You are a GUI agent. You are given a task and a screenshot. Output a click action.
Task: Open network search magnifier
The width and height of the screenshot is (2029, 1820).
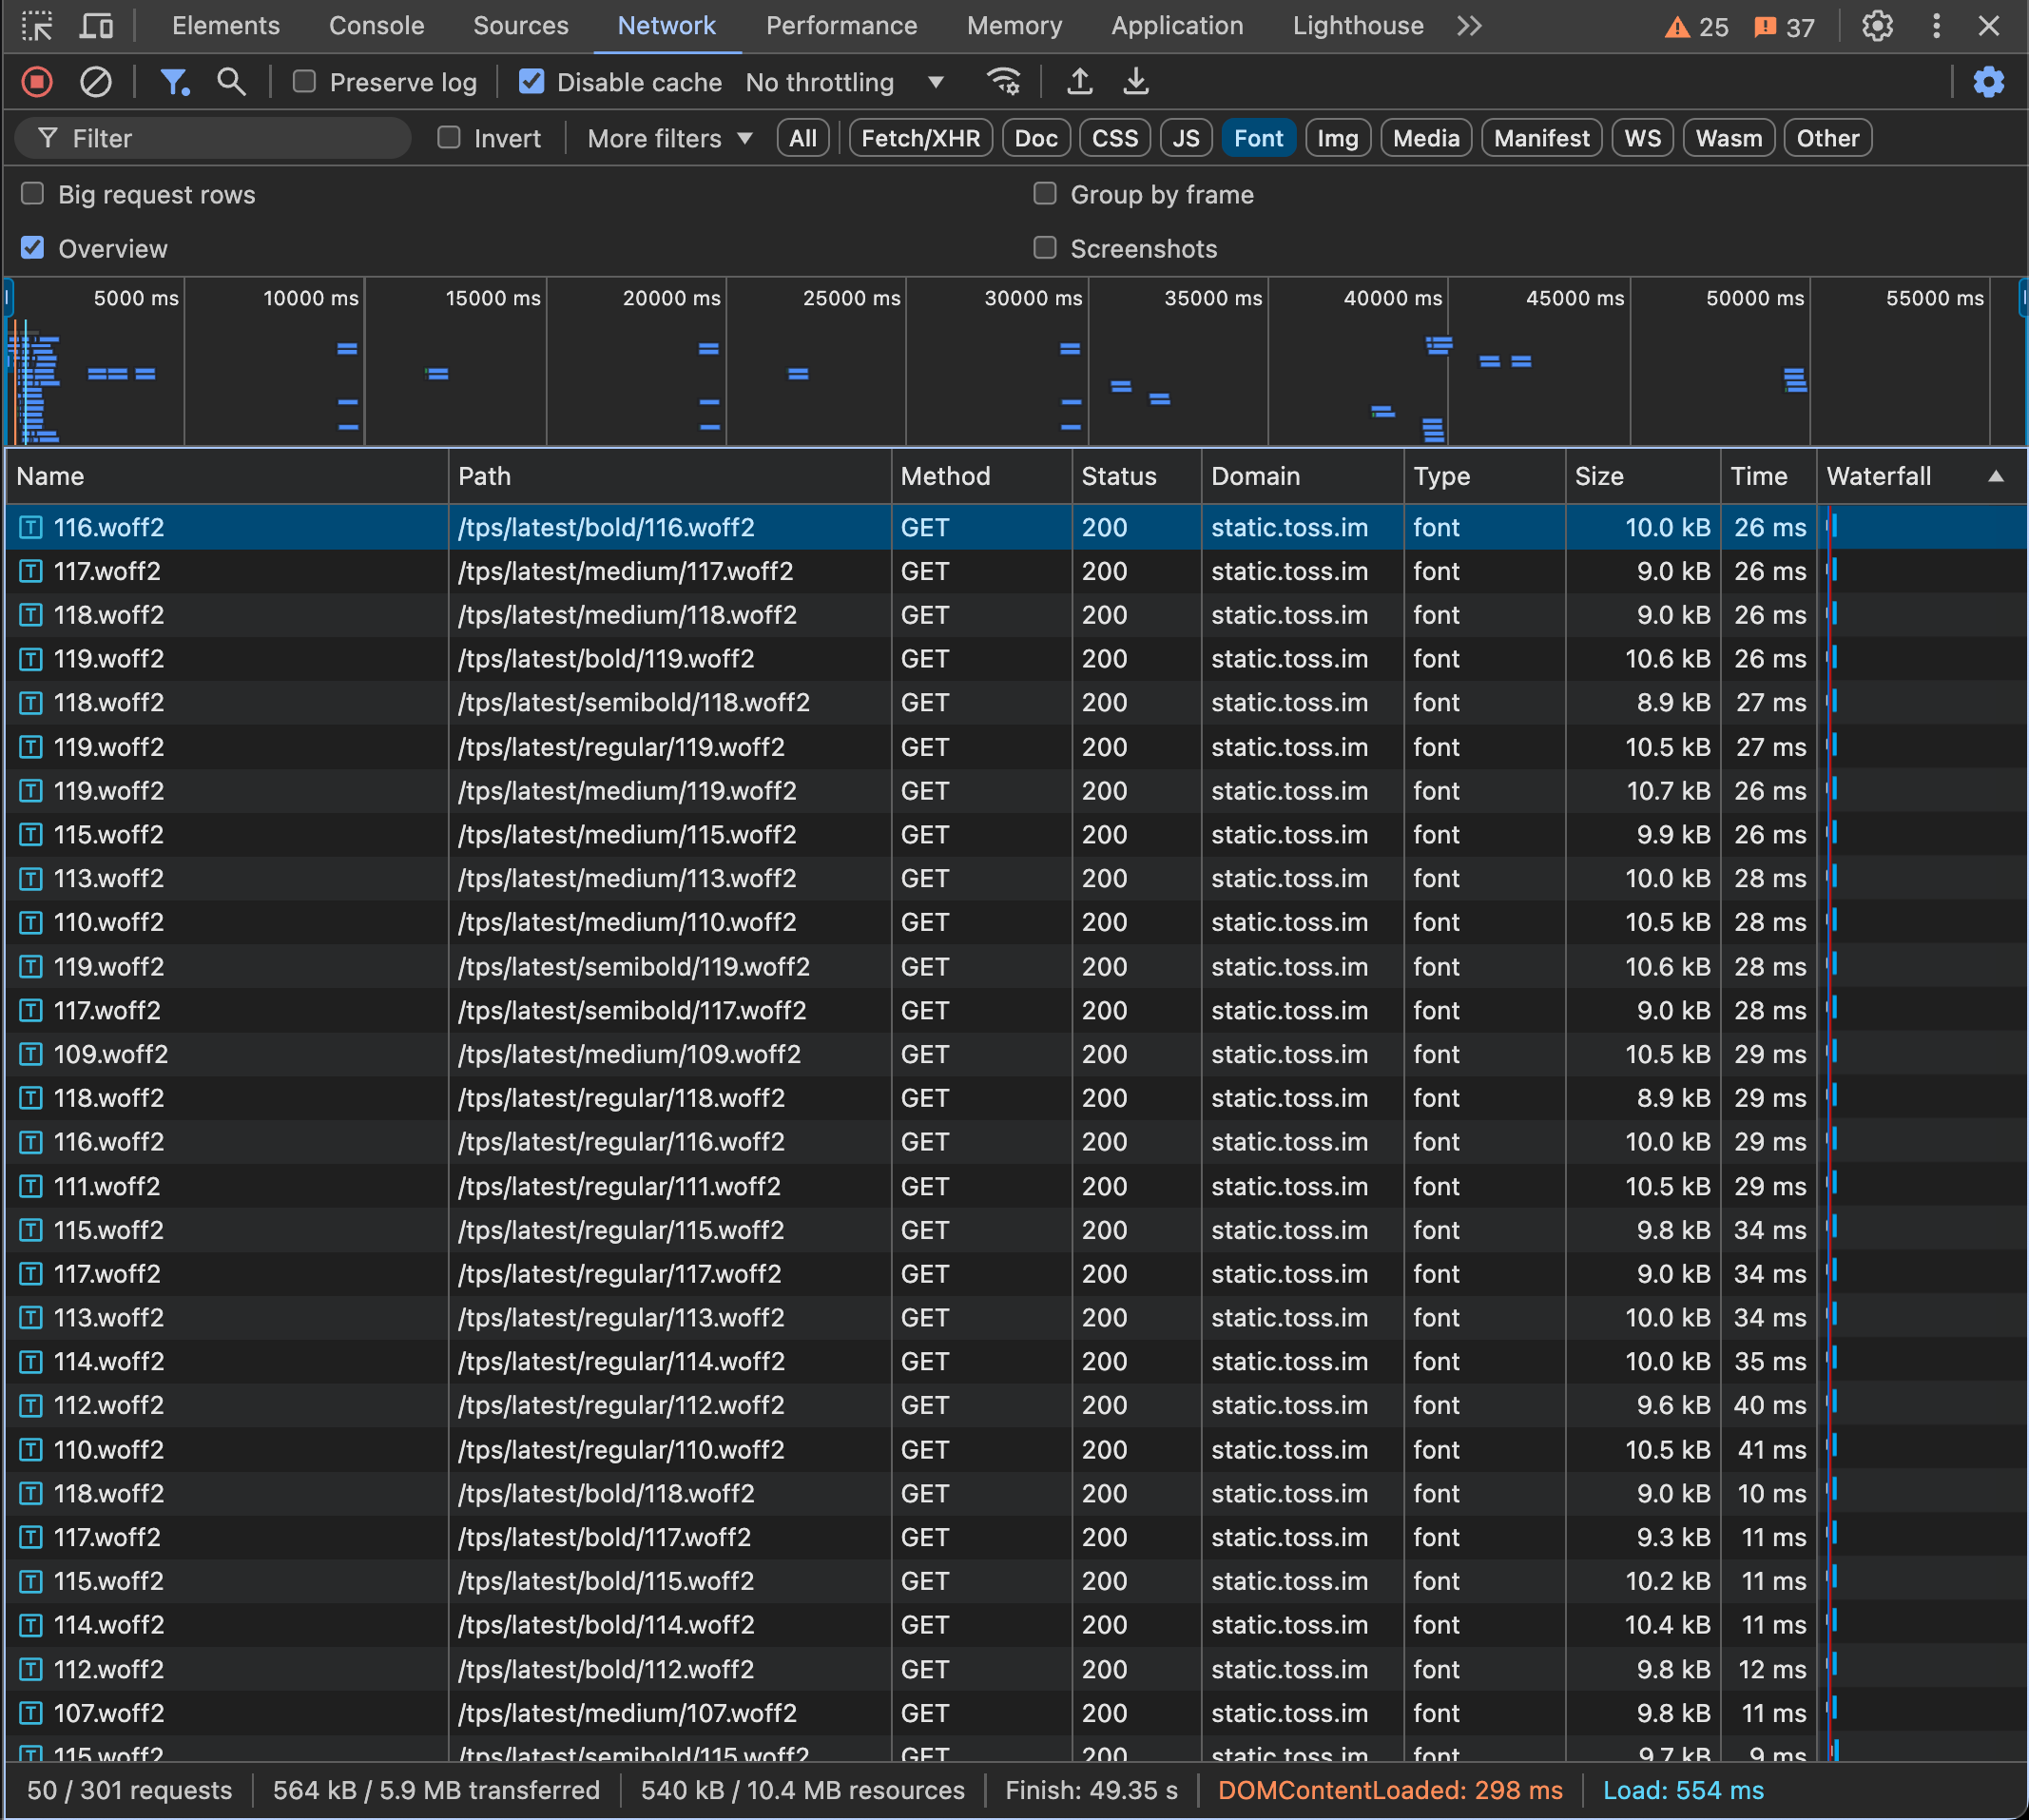click(x=232, y=82)
